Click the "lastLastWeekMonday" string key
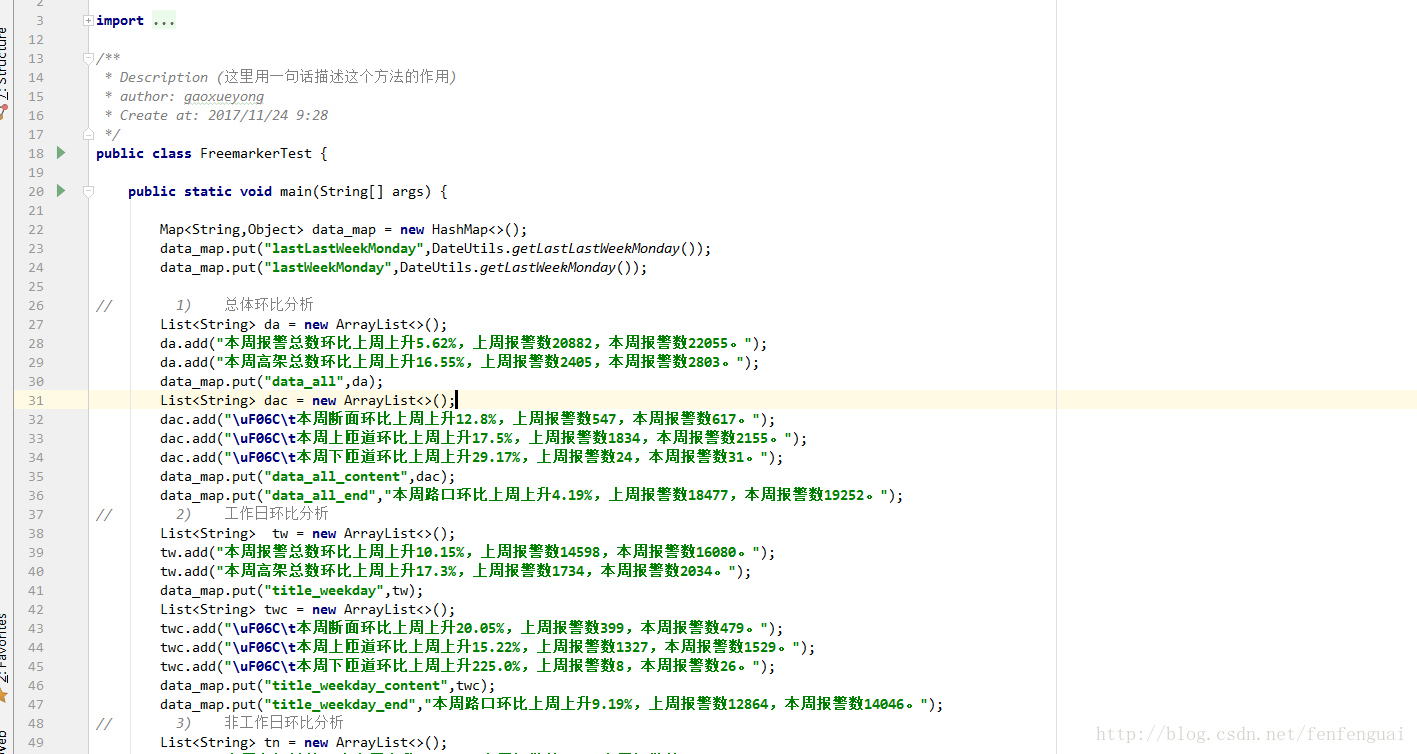The height and width of the screenshot is (754, 1417). [344, 248]
